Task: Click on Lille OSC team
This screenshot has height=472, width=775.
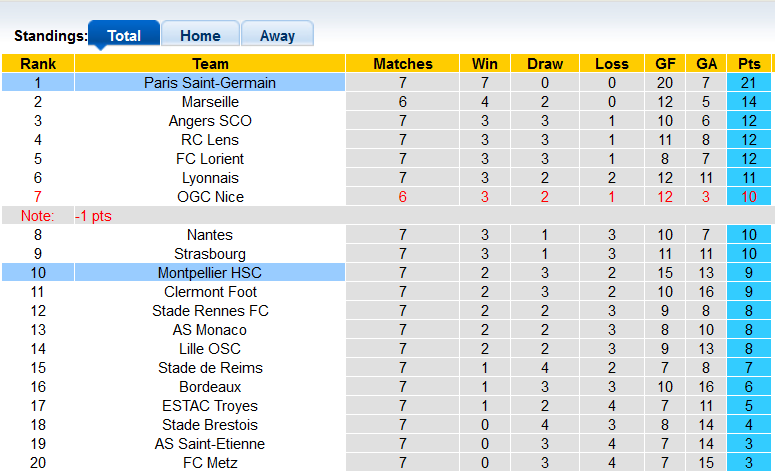Action: coord(210,349)
